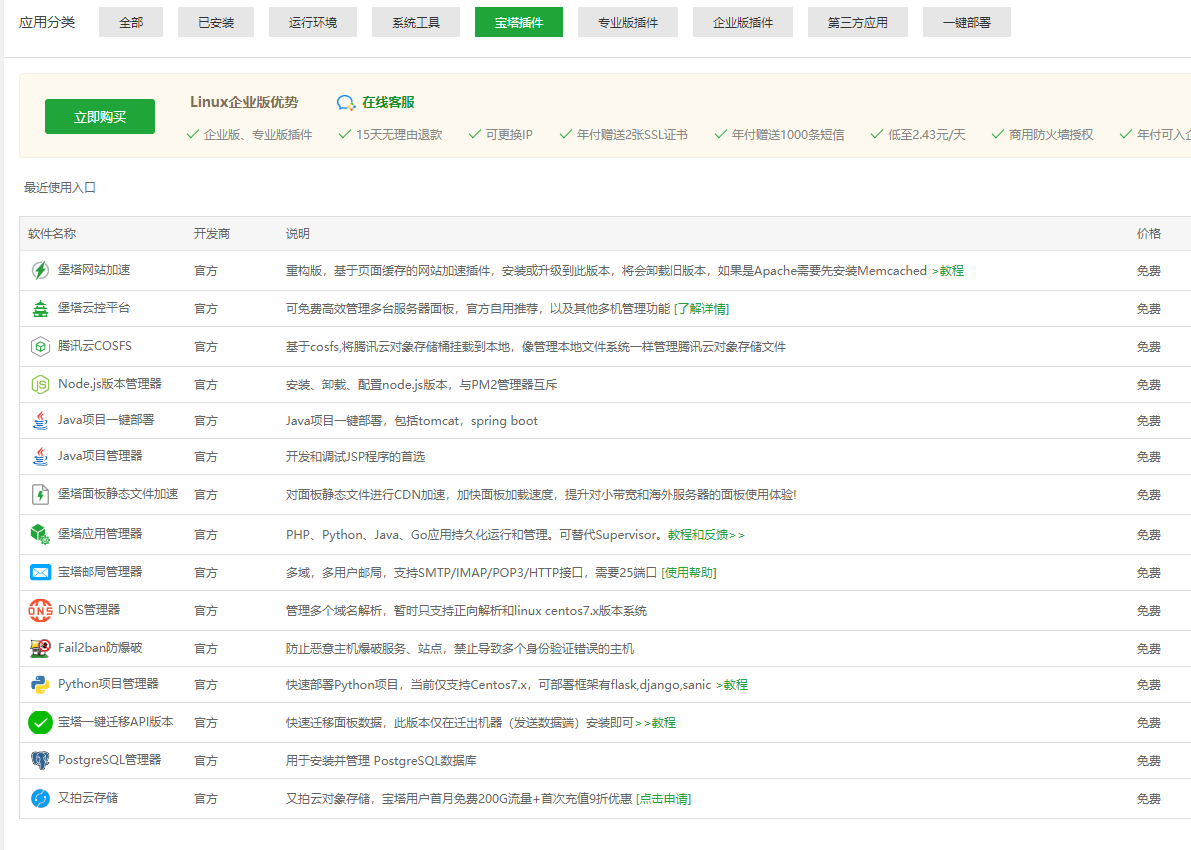1191x850 pixels.
Task: Click the DNS管理器 red icon
Action: point(40,610)
